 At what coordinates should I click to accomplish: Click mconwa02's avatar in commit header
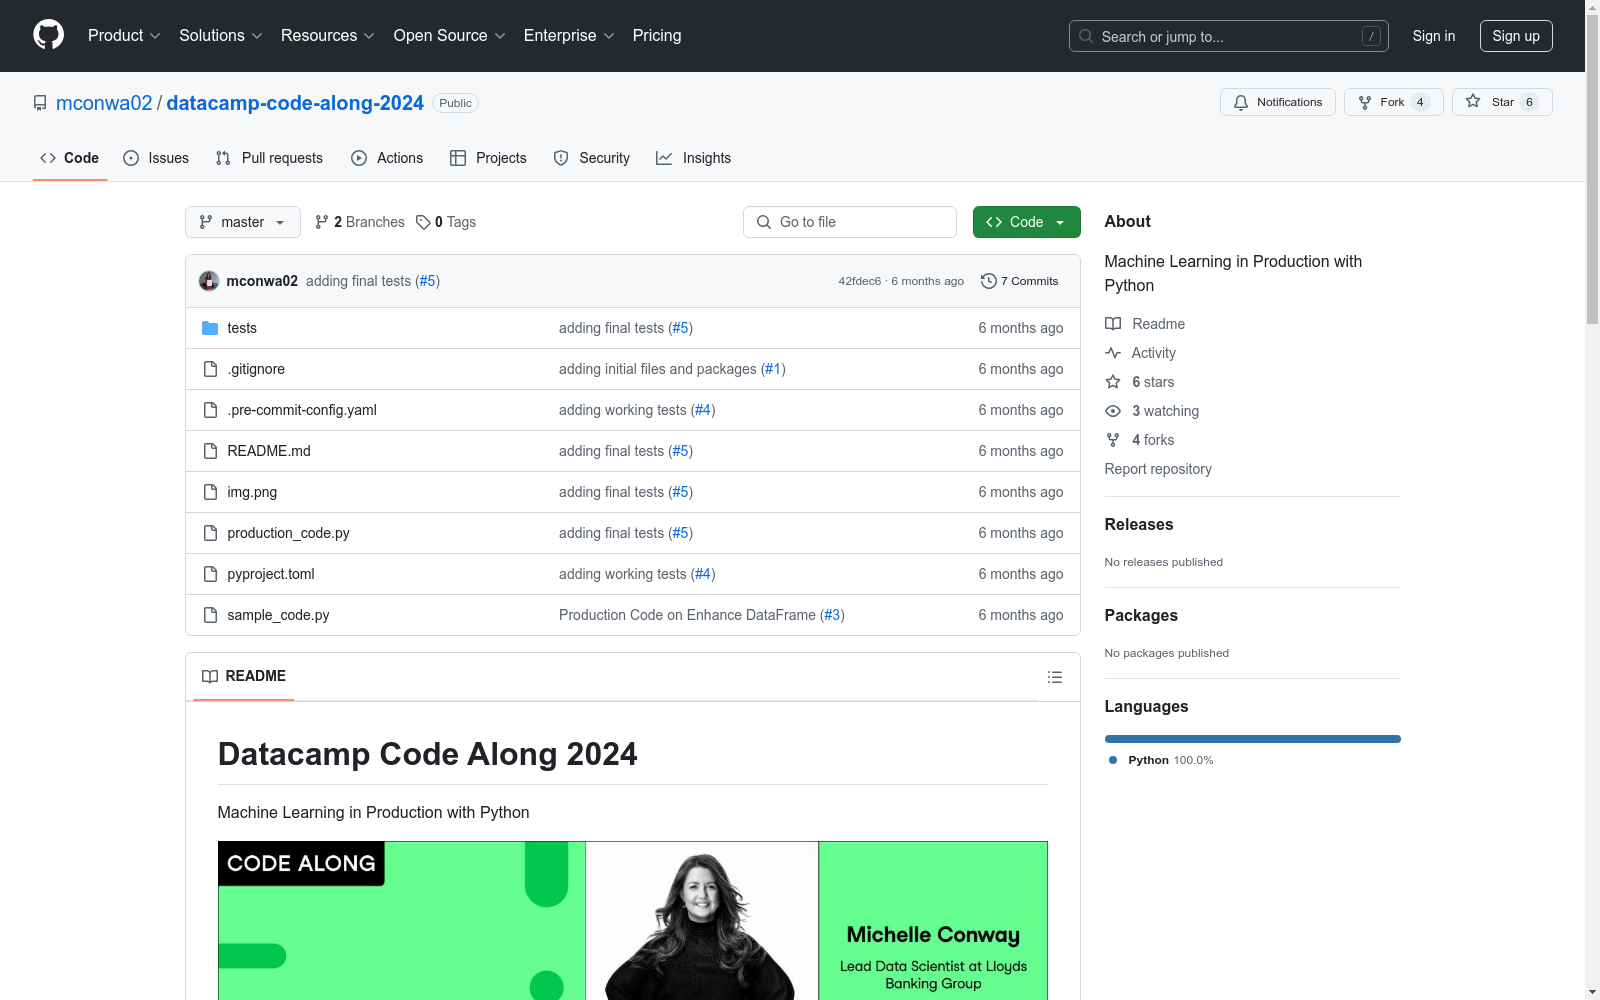(x=209, y=281)
